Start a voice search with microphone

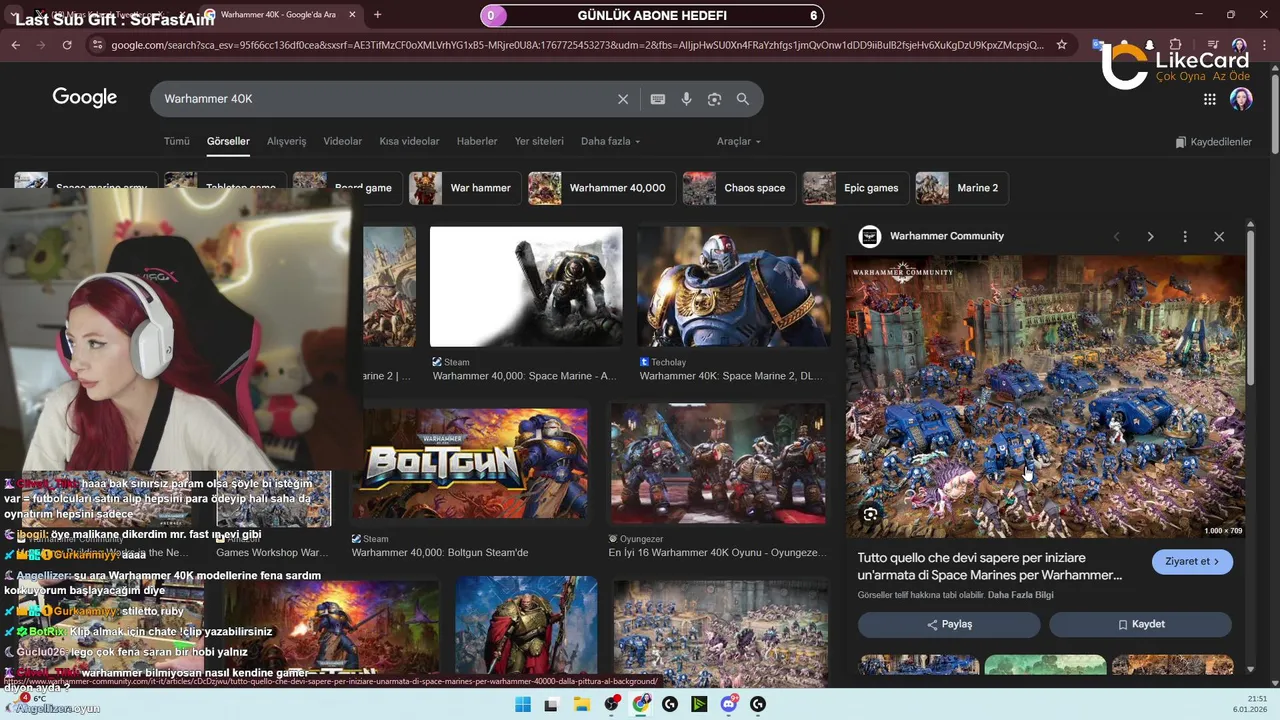coord(686,99)
